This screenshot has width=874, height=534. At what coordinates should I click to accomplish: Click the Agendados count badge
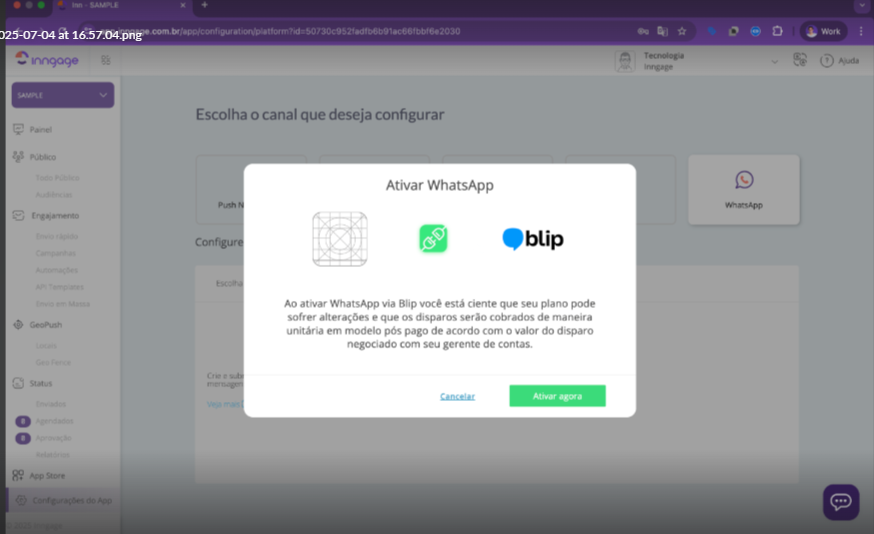click(x=23, y=421)
